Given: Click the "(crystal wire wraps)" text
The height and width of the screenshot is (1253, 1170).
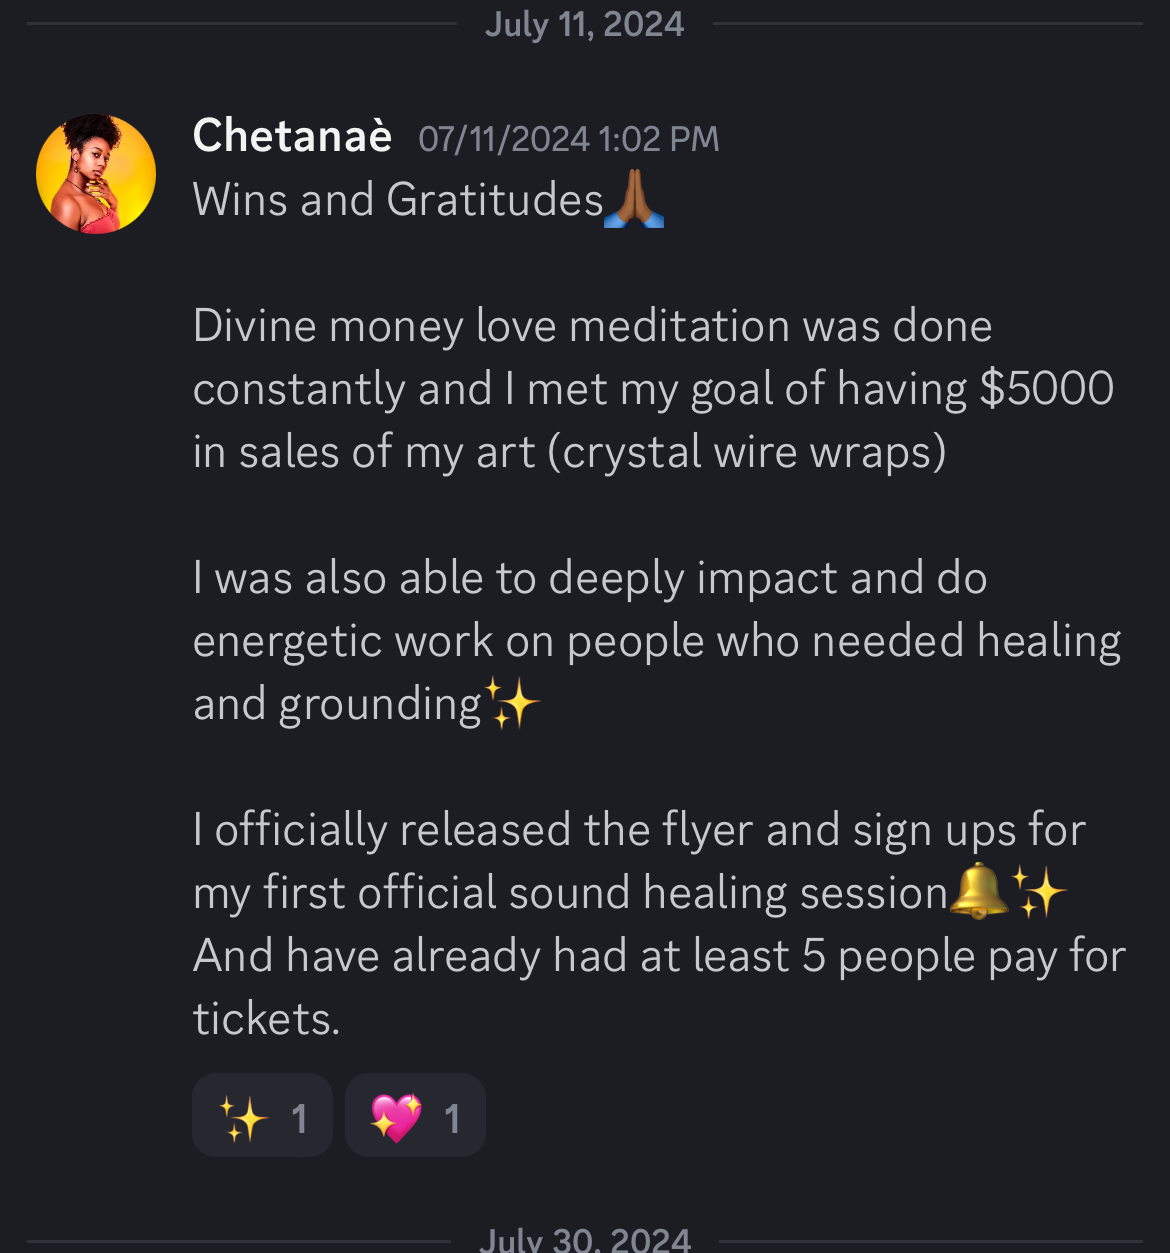Looking at the screenshot, I should 746,452.
